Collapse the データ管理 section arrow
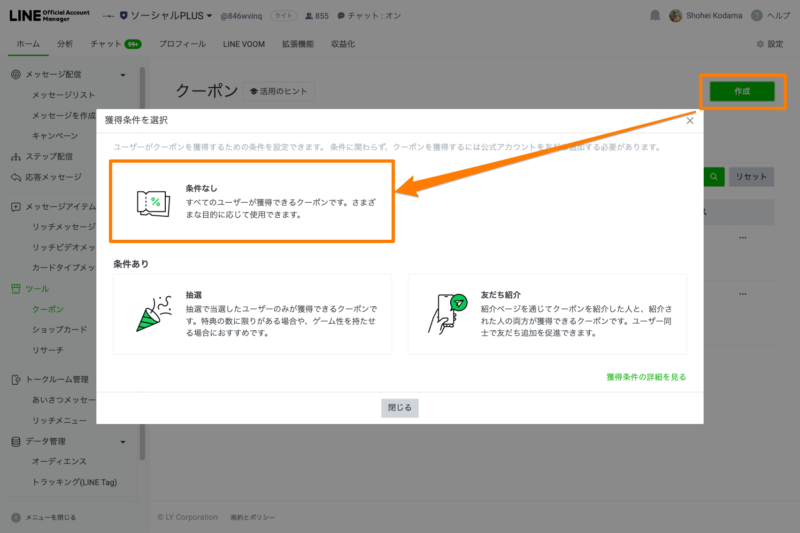The image size is (800, 533). (123, 442)
